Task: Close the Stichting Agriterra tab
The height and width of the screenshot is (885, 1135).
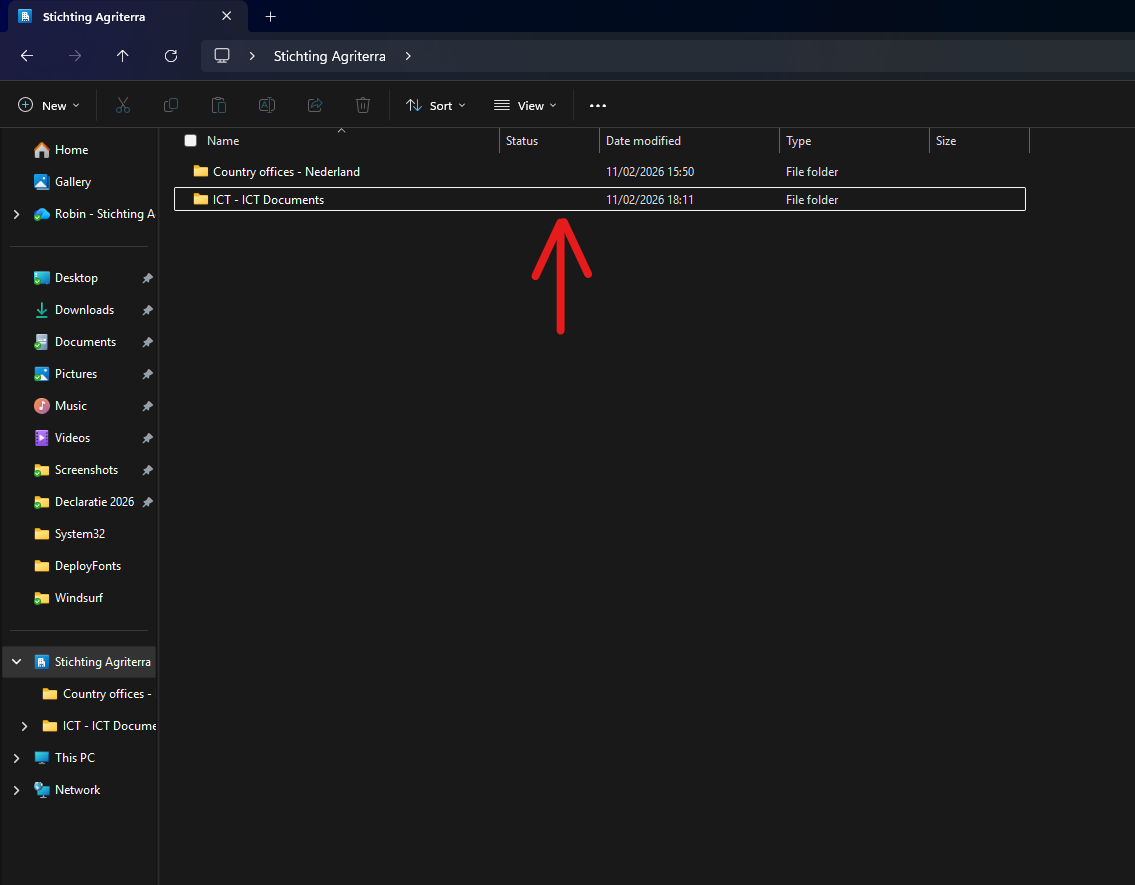Action: 227,16
